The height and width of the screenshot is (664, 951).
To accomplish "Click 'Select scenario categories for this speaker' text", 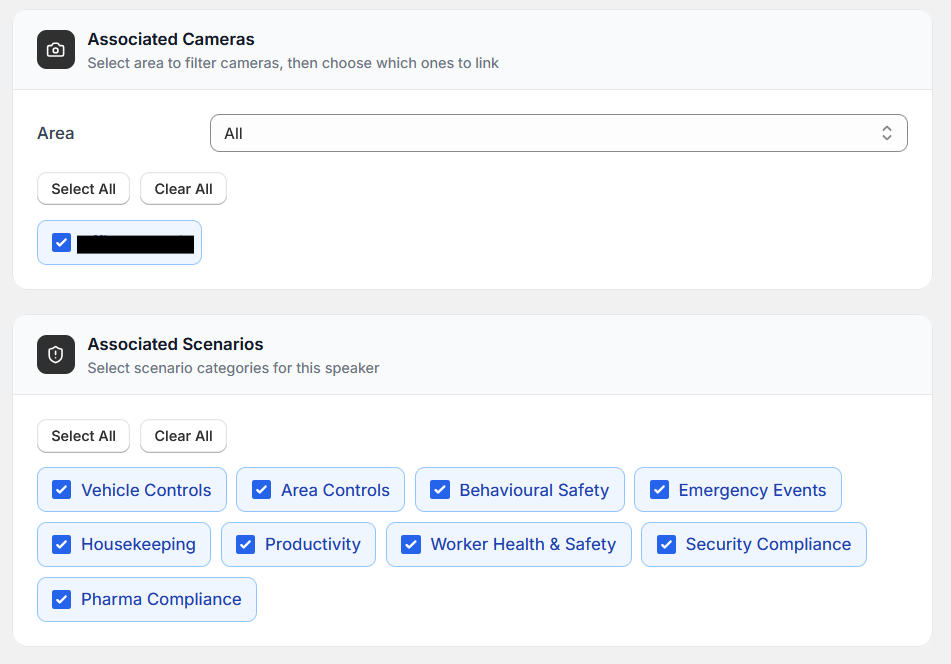I will (234, 368).
